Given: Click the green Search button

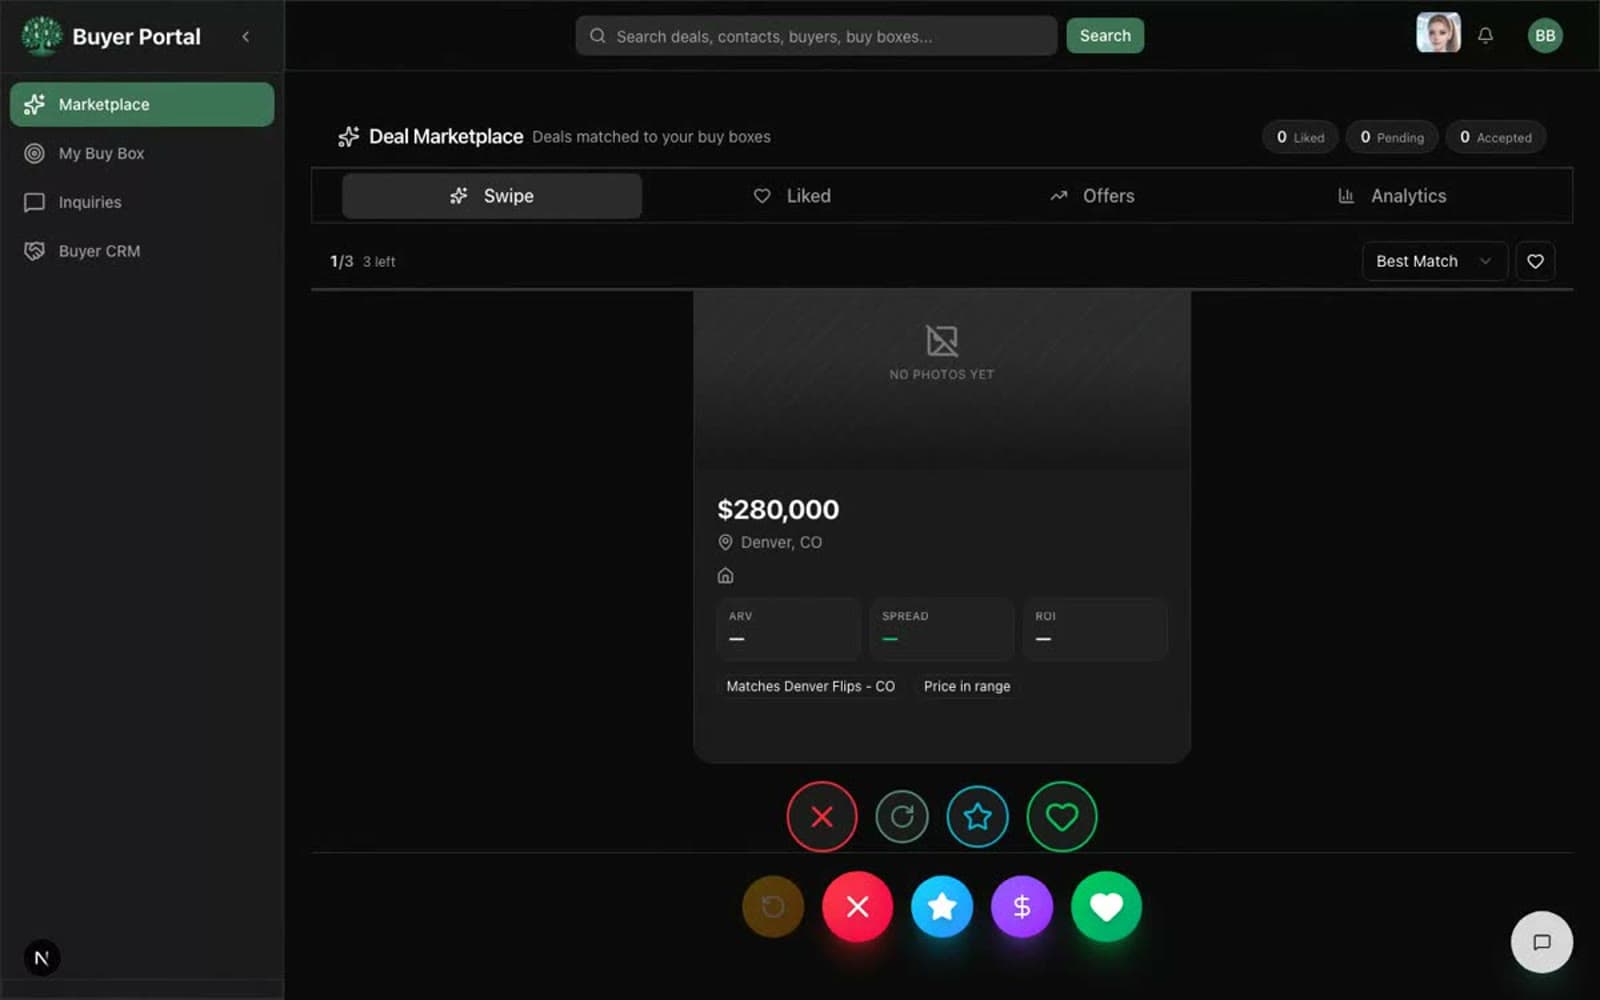Looking at the screenshot, I should tap(1105, 36).
